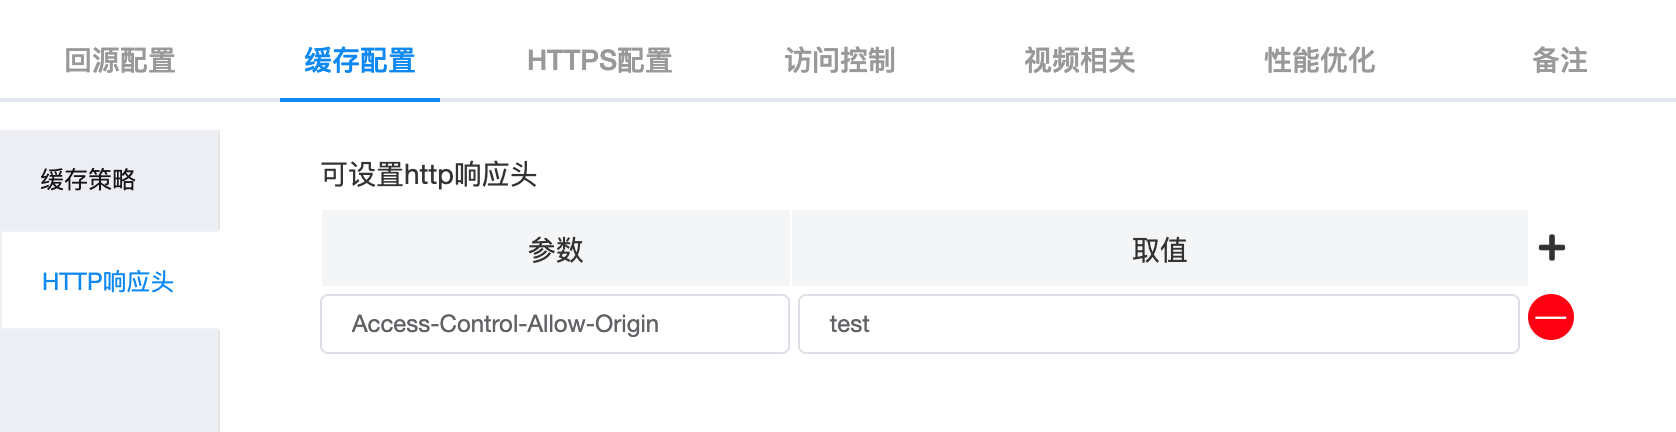
Task: Remove the Access-Control-Allow-Origin header row
Action: pyautogui.click(x=1551, y=318)
